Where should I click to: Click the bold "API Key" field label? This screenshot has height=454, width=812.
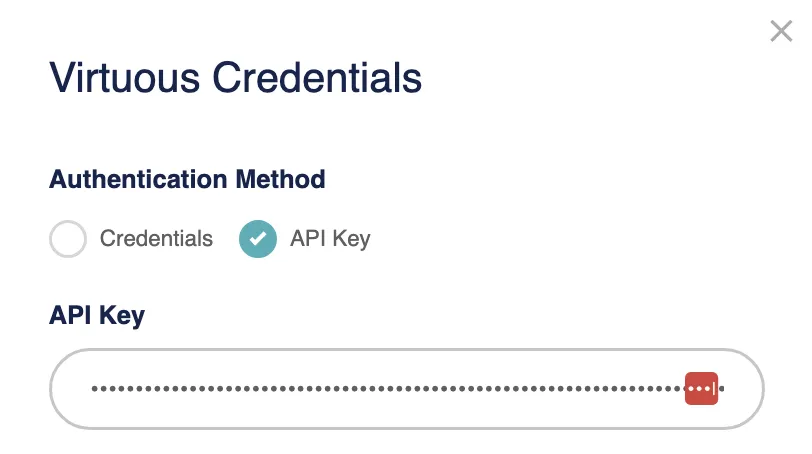click(97, 316)
